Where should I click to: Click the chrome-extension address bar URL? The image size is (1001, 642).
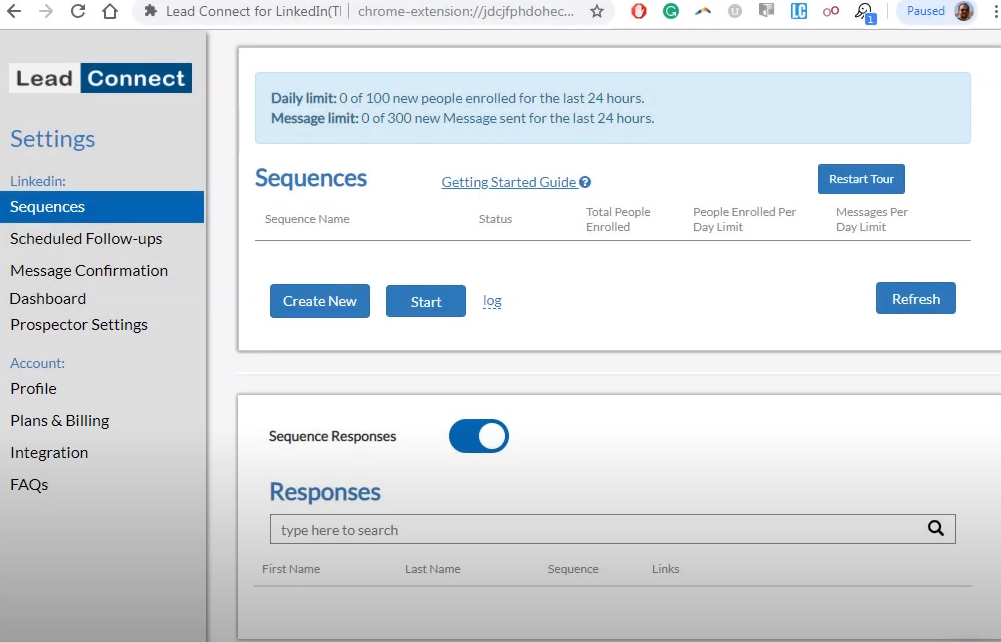click(466, 11)
